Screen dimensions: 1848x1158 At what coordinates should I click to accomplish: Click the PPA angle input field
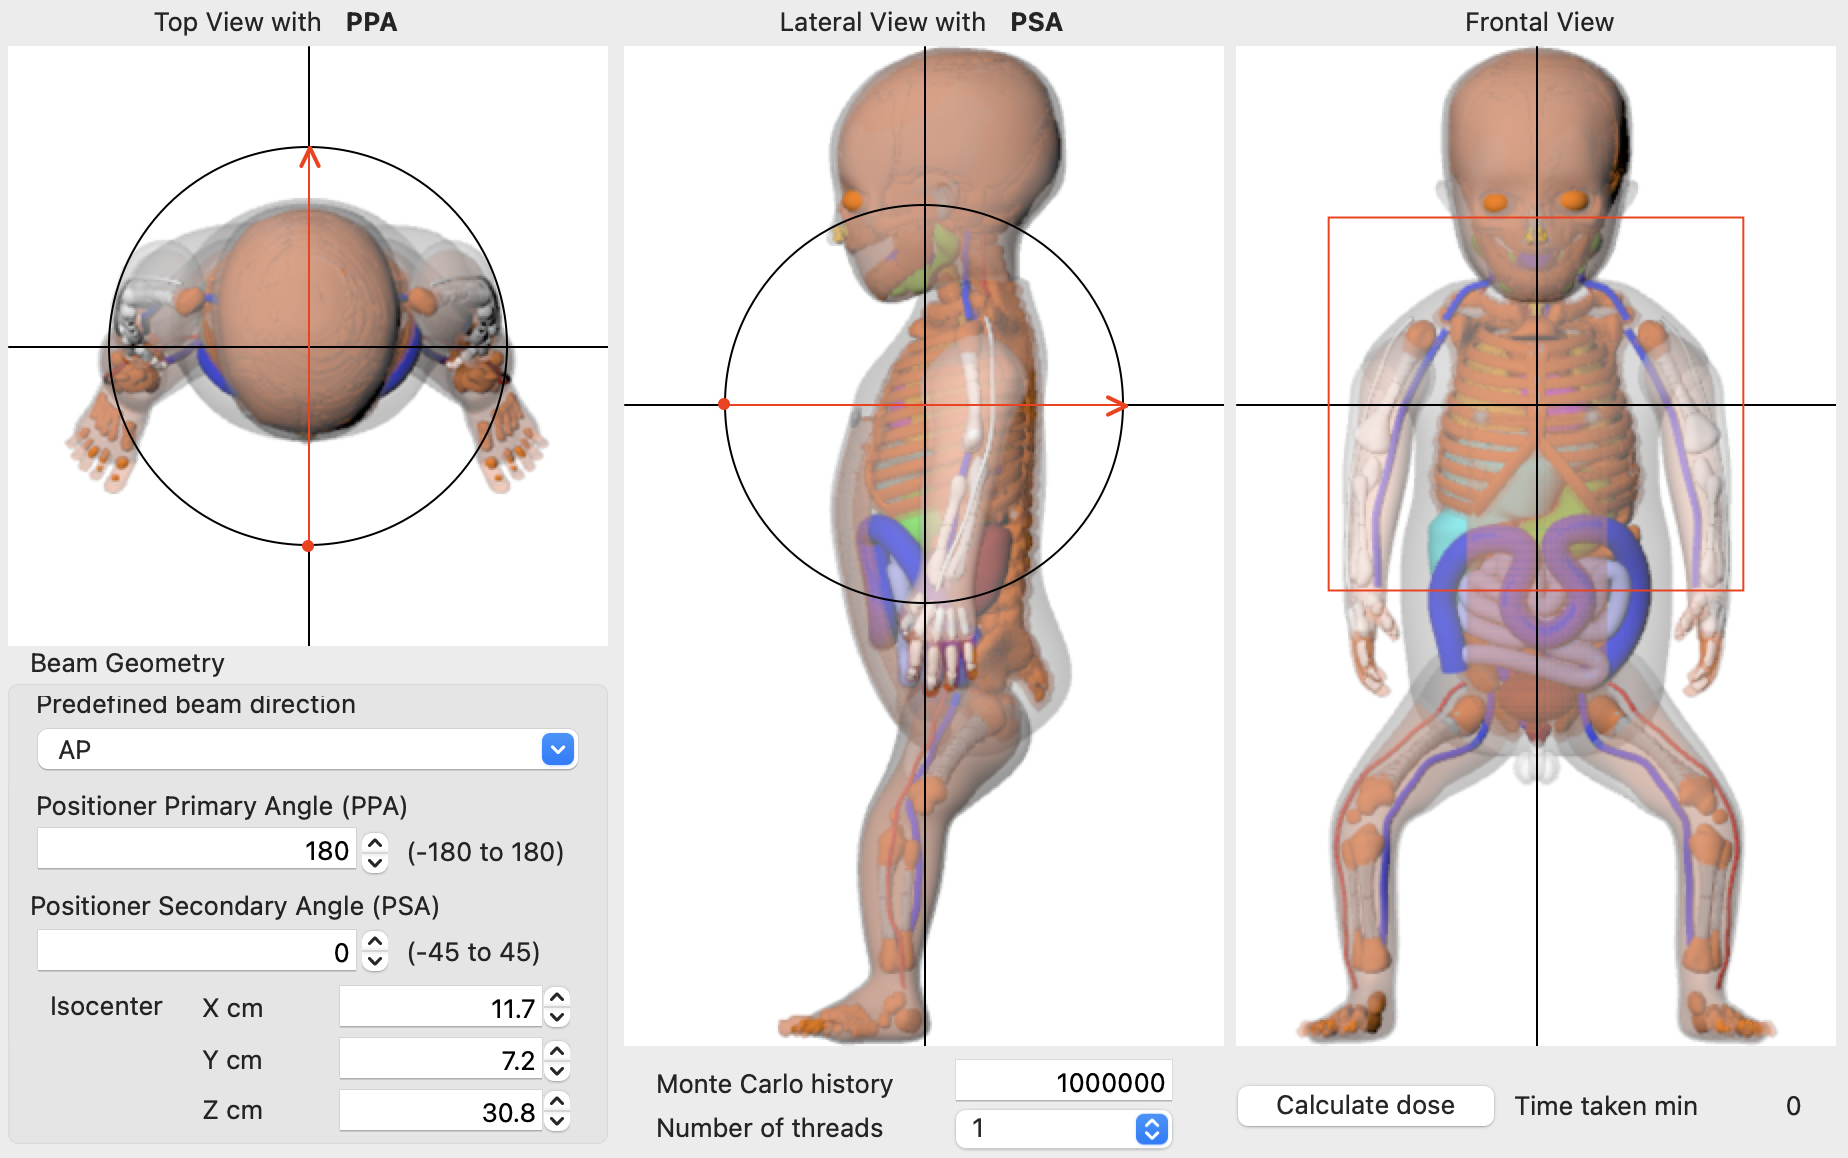pyautogui.click(x=197, y=850)
